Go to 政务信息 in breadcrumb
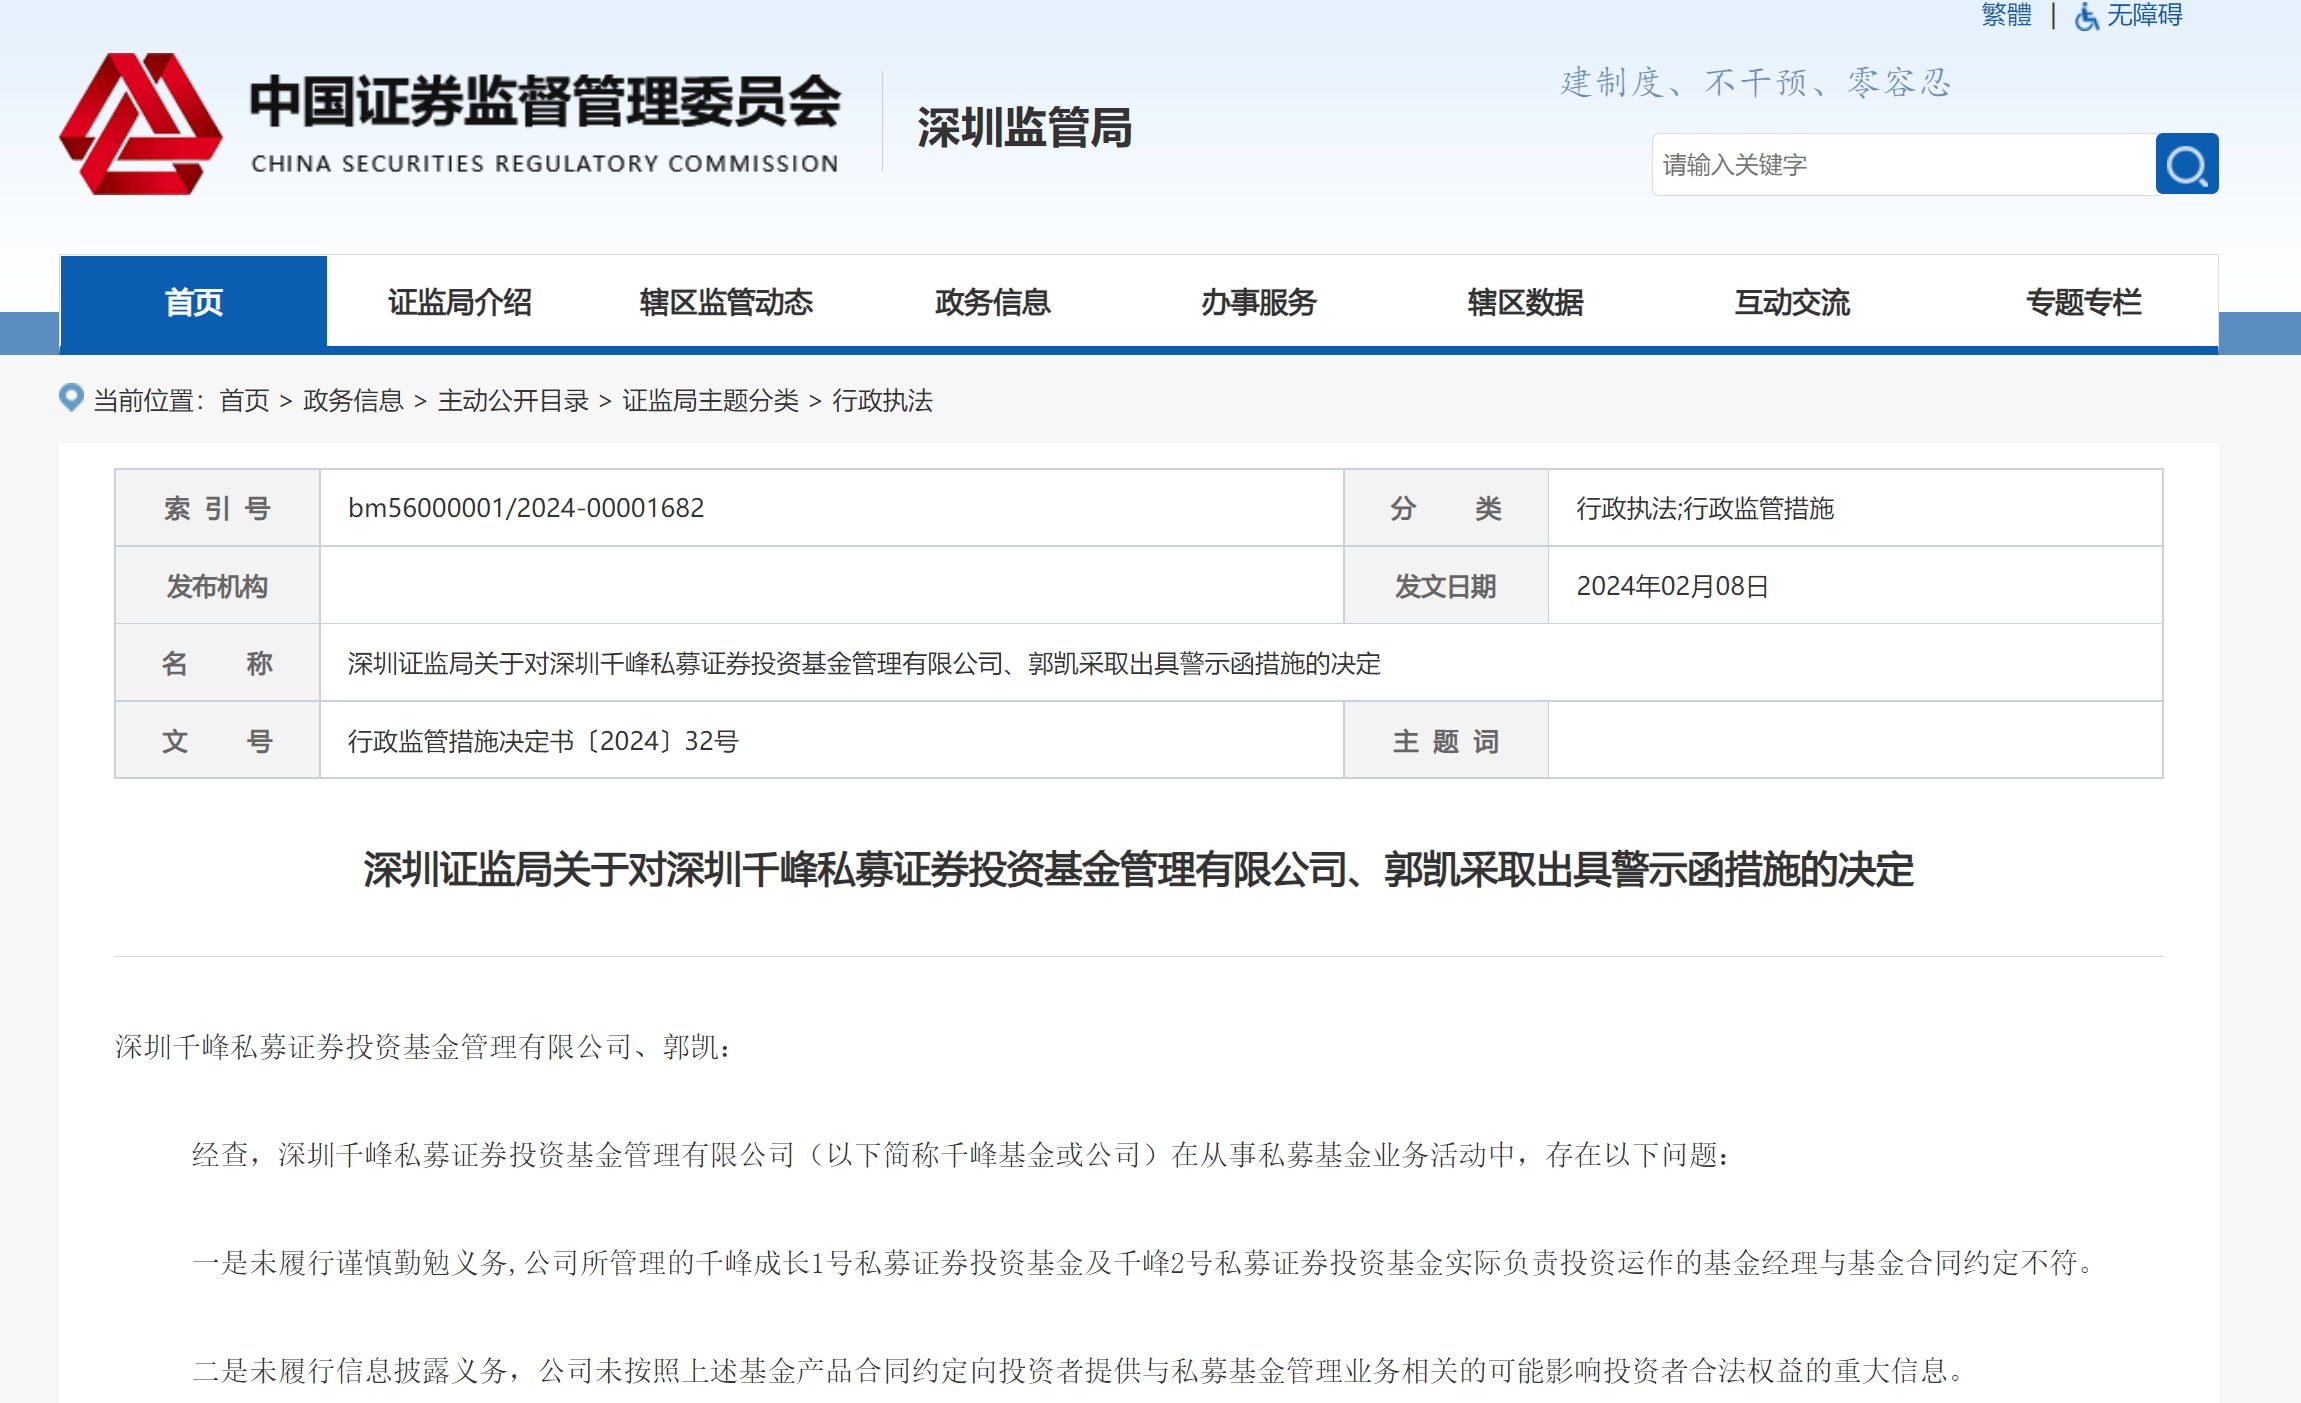Screen dimensions: 2301x1403 [353, 400]
